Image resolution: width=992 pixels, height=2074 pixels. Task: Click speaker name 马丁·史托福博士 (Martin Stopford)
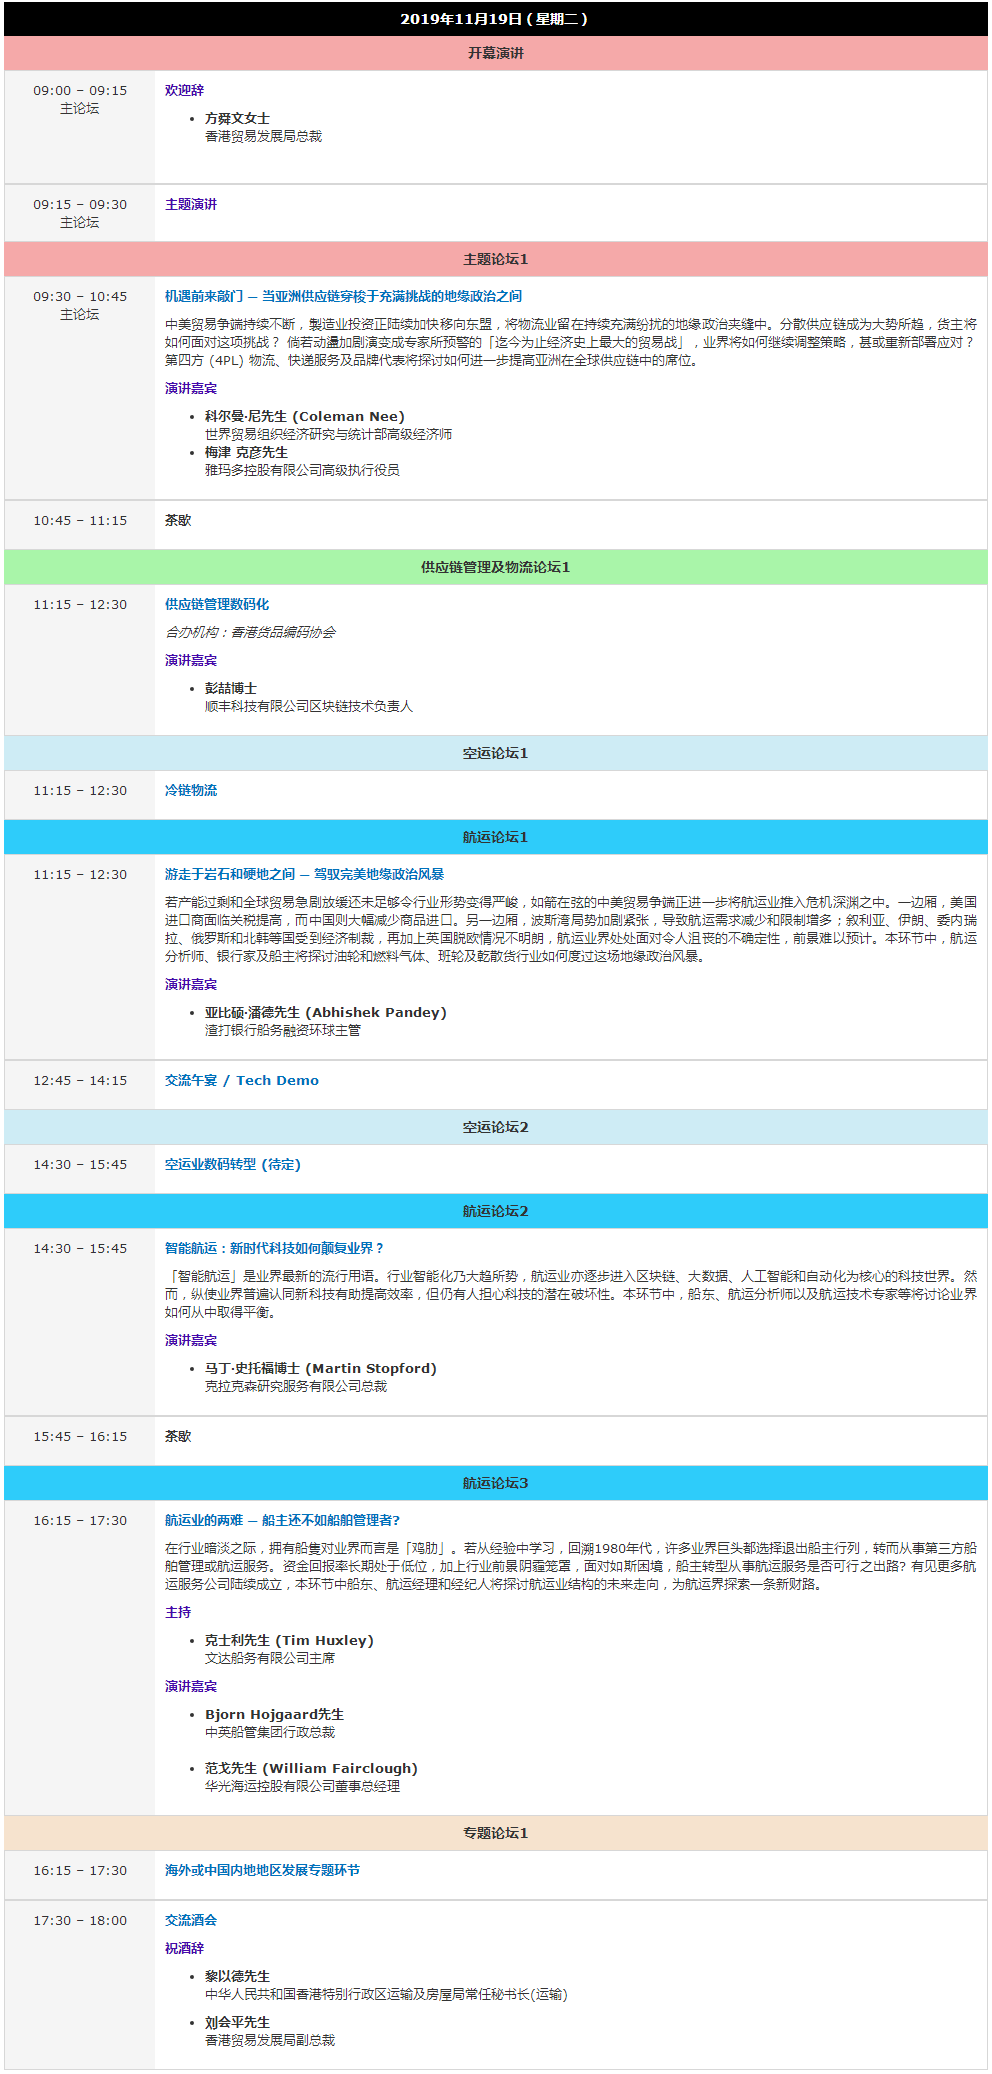pyautogui.click(x=320, y=1368)
